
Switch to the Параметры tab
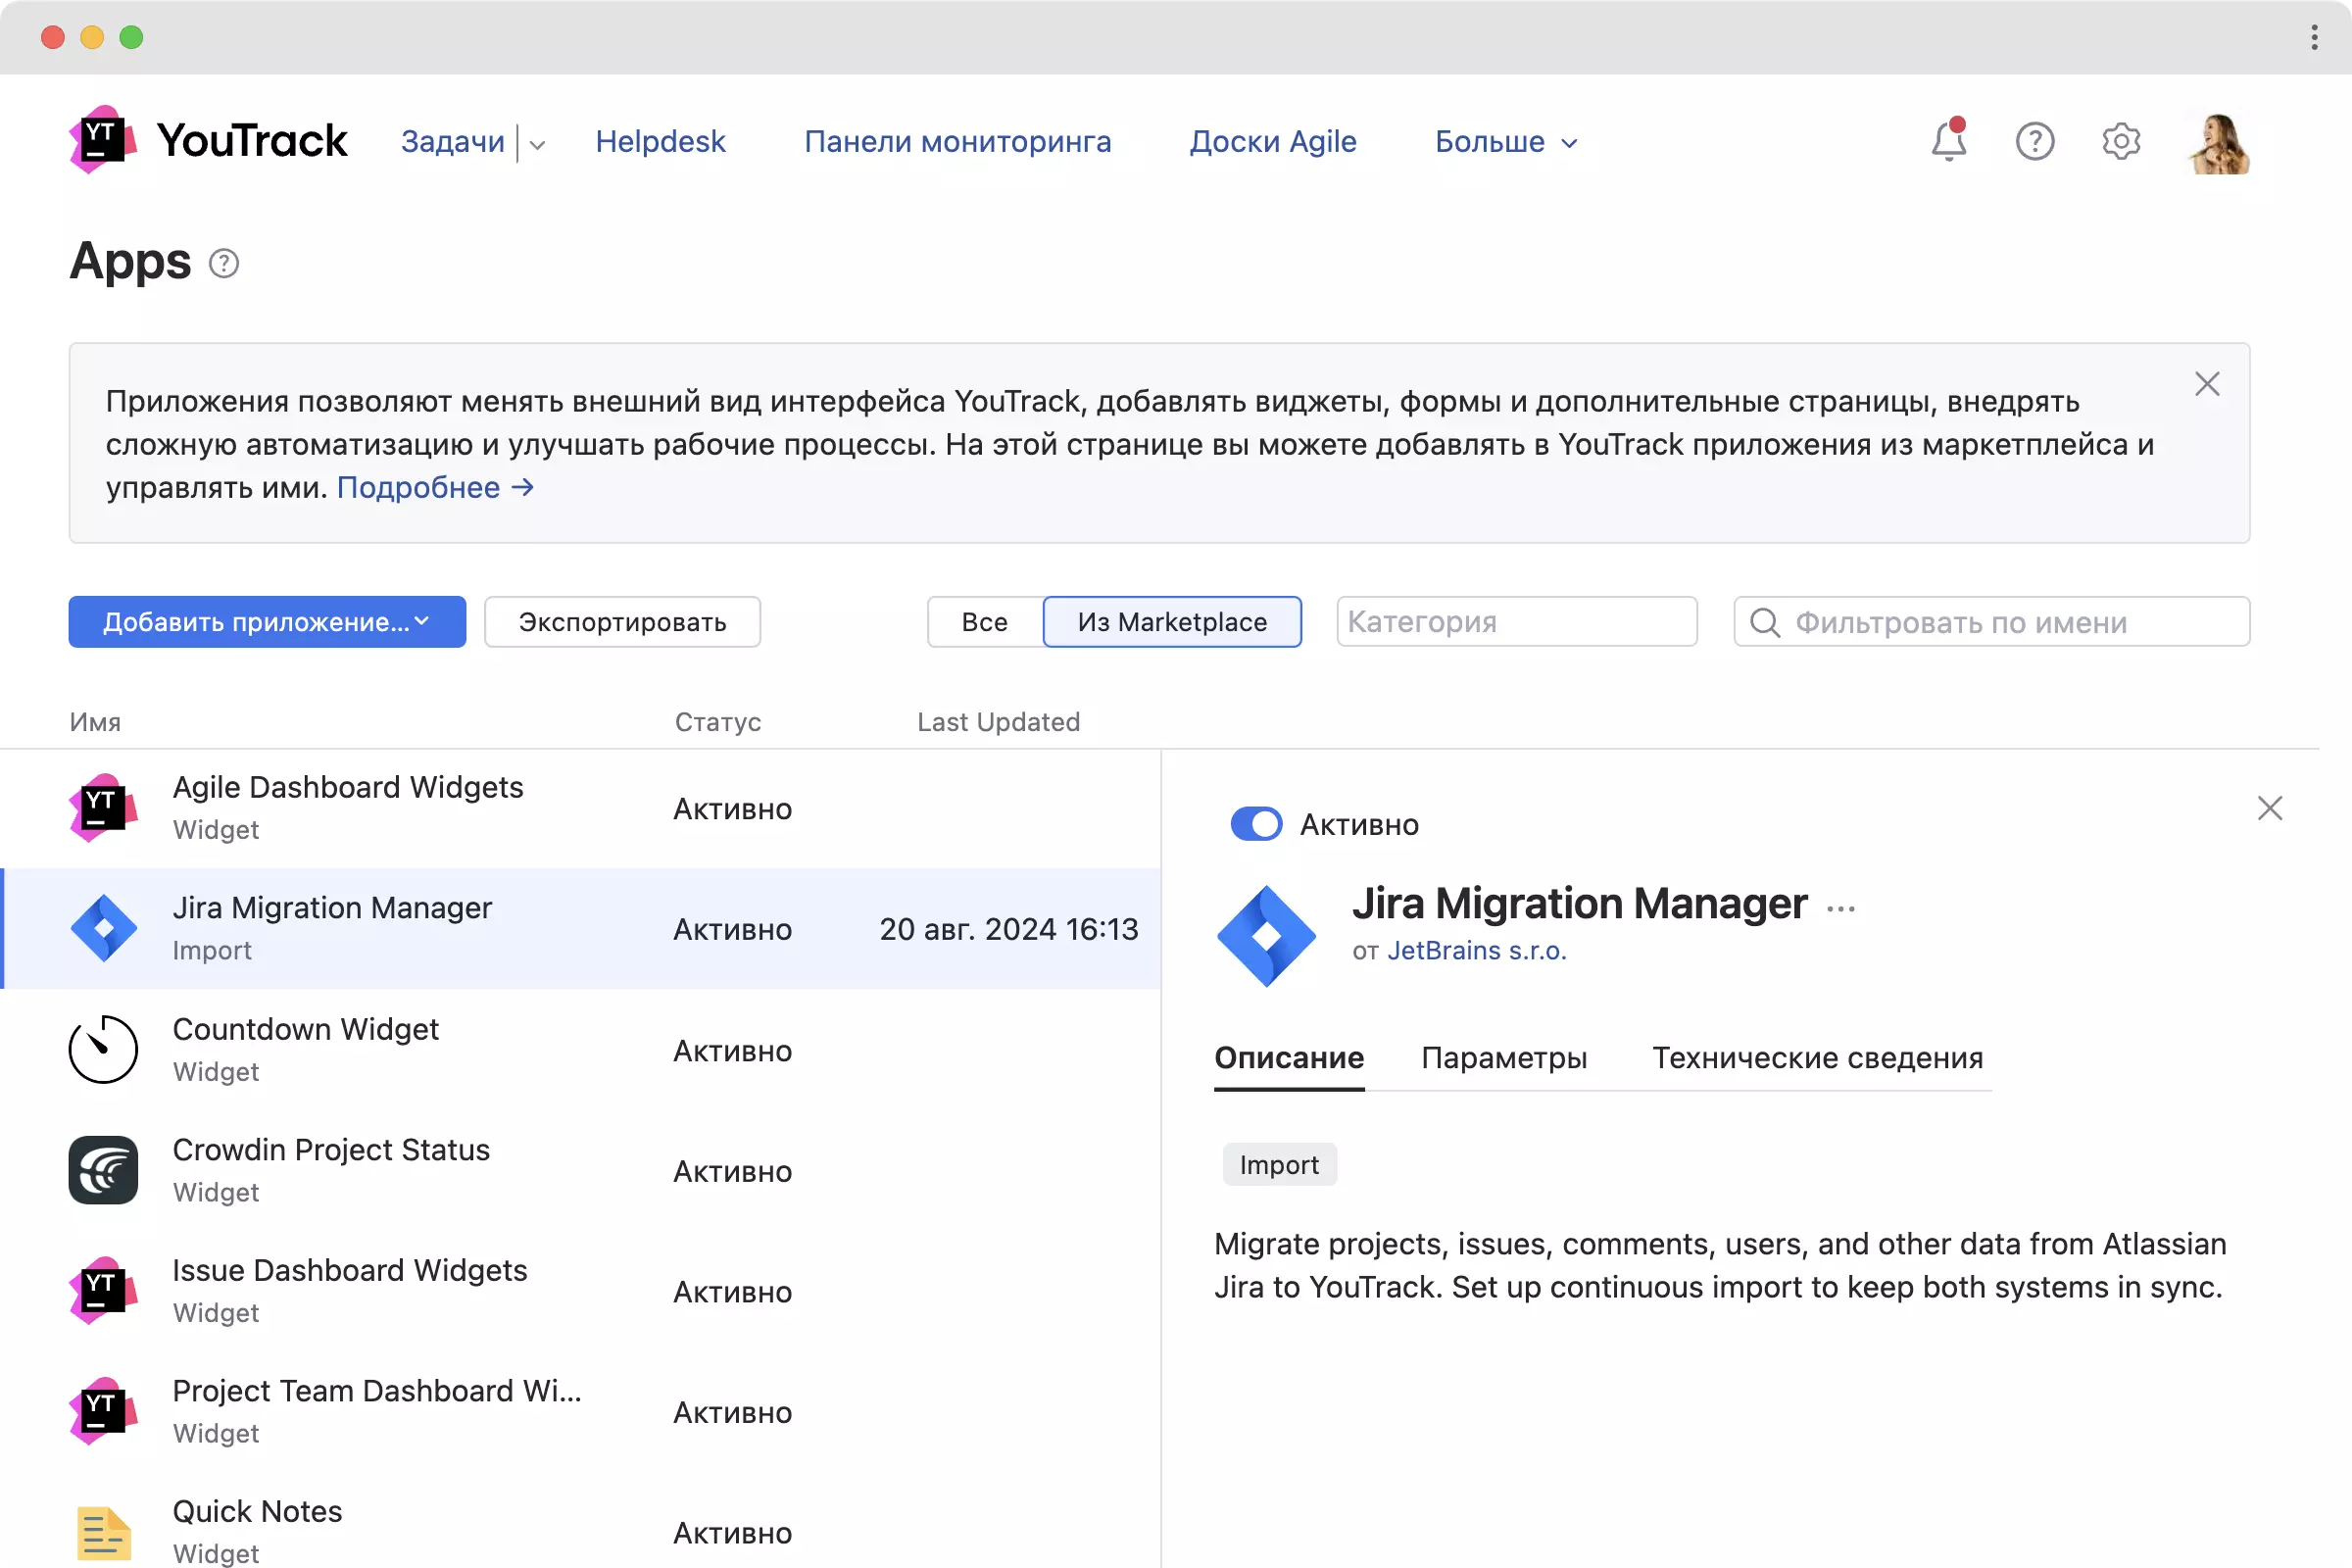[1503, 1057]
